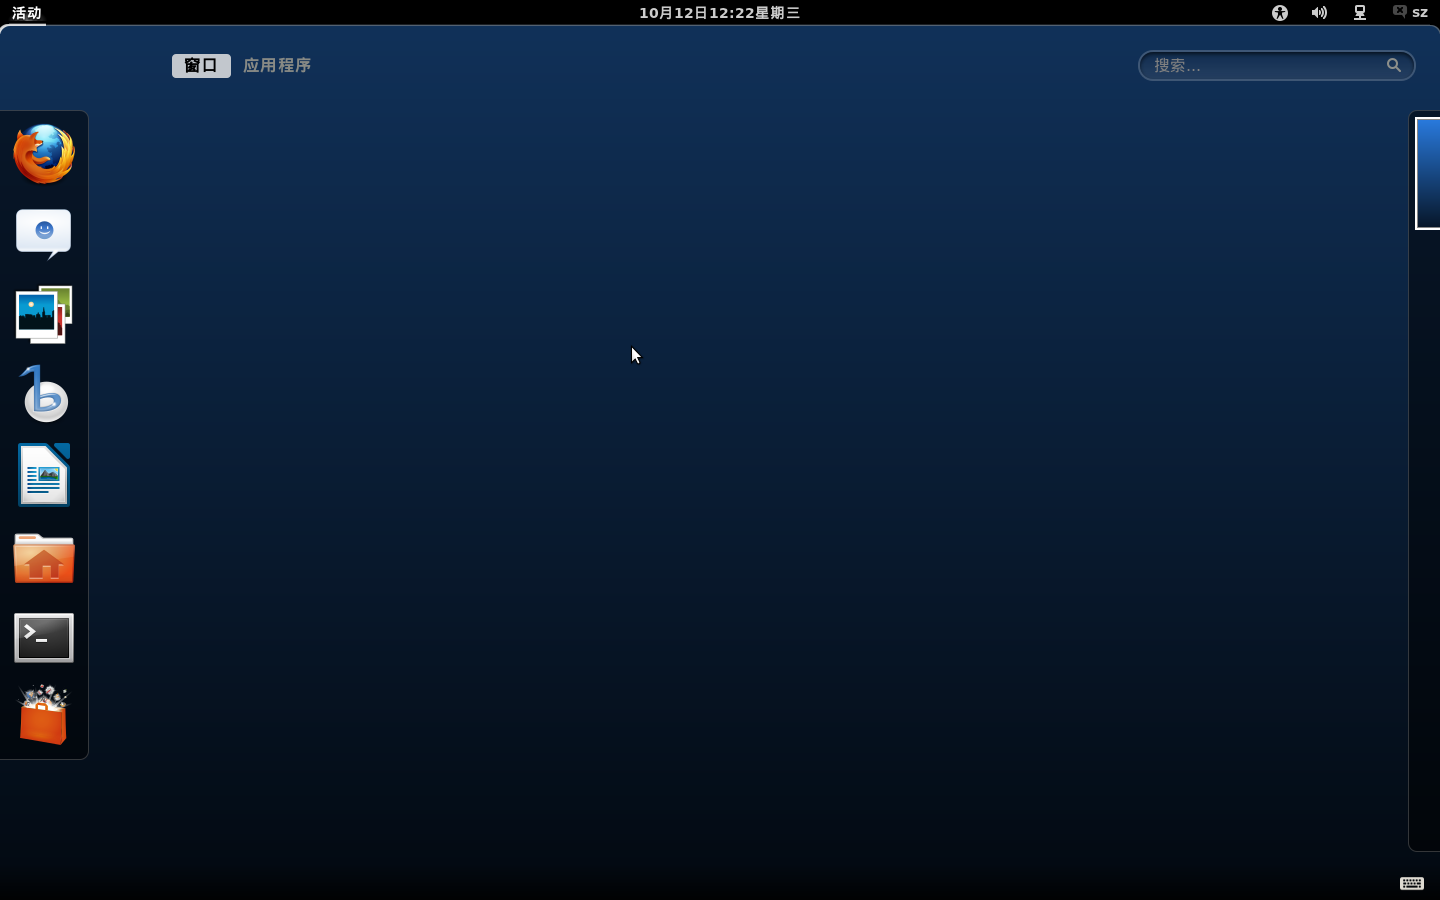Focus the 搜索 search field
Image resolution: width=1440 pixels, height=900 pixels.
[1277, 65]
